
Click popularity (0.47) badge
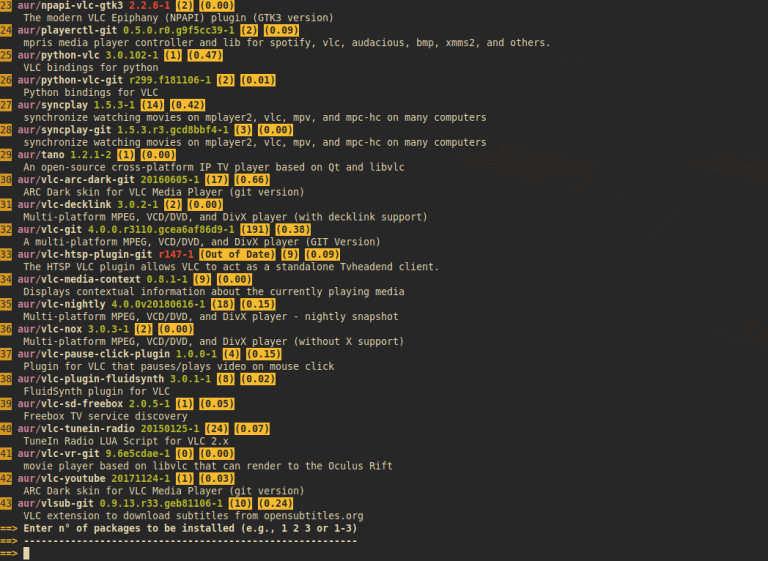pyautogui.click(x=205, y=55)
